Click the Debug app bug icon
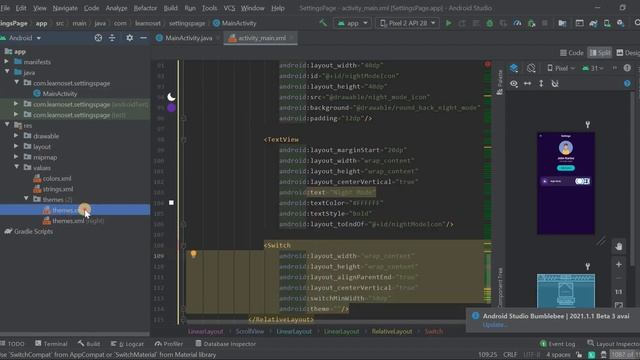The image size is (640, 360). pos(489,23)
